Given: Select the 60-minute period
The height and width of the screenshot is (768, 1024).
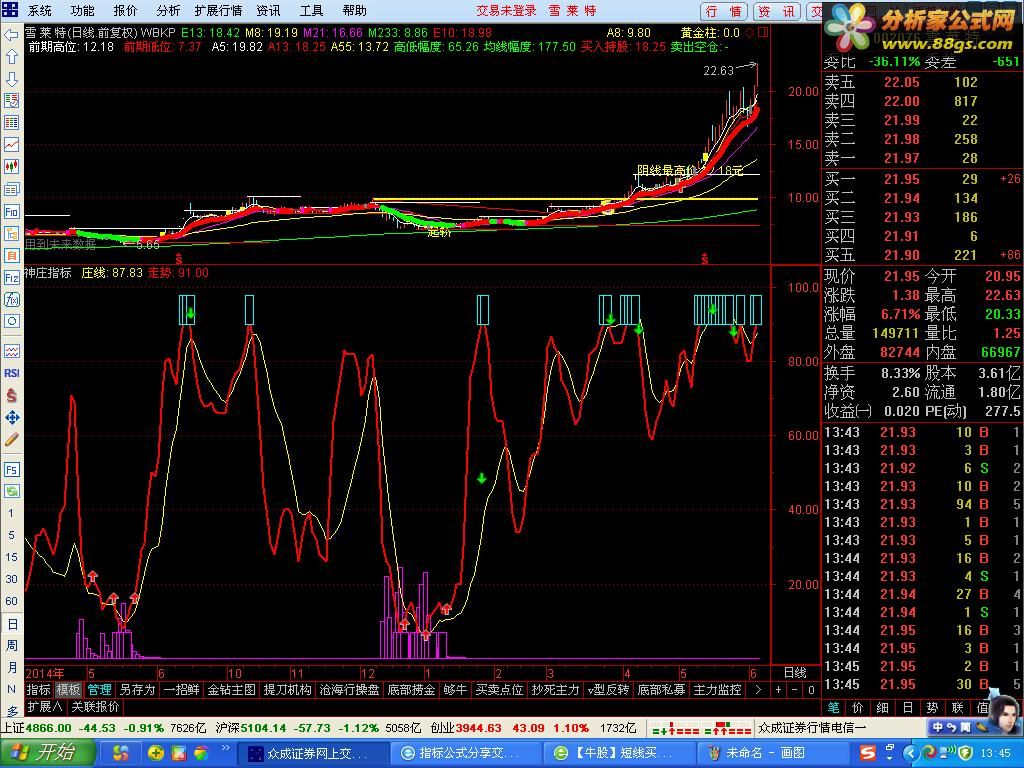Looking at the screenshot, I should pos(11,601).
